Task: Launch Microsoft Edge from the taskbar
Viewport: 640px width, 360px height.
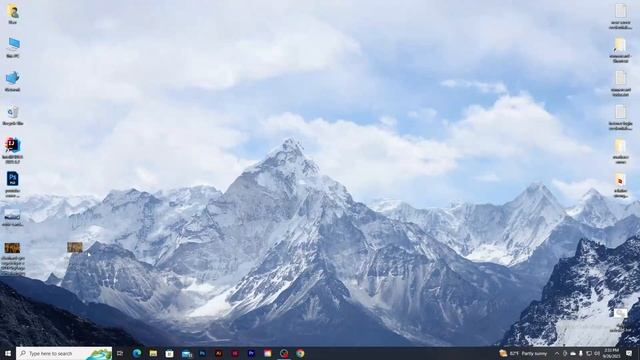Action: click(137, 353)
